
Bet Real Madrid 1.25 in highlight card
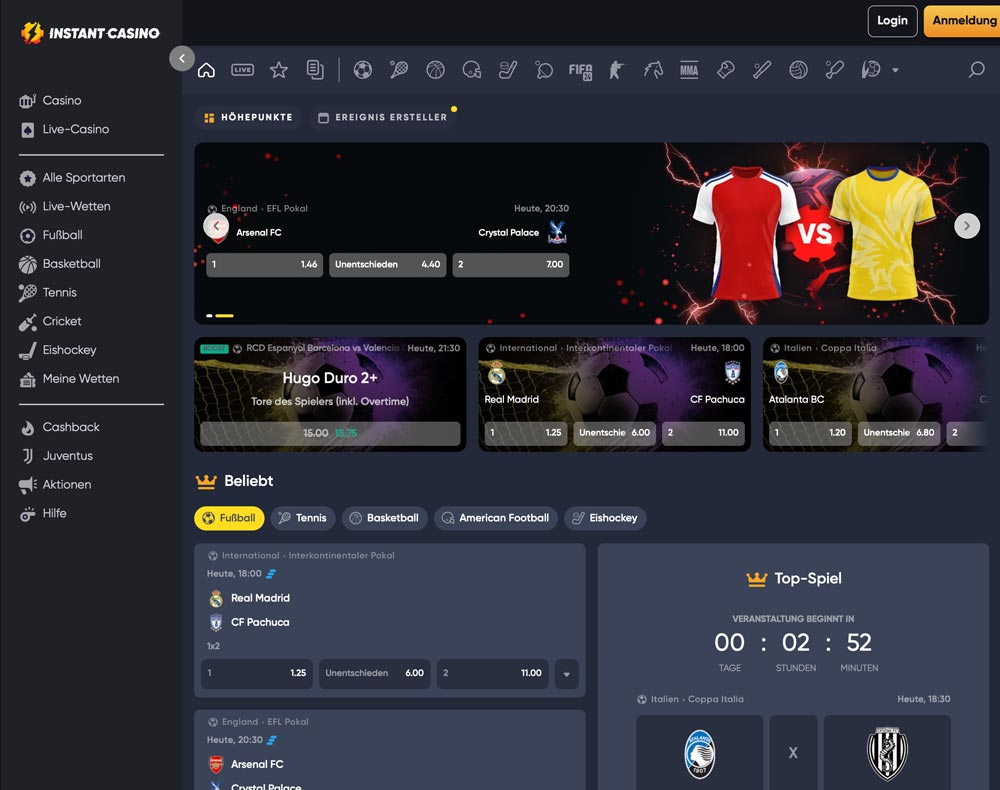(x=526, y=433)
